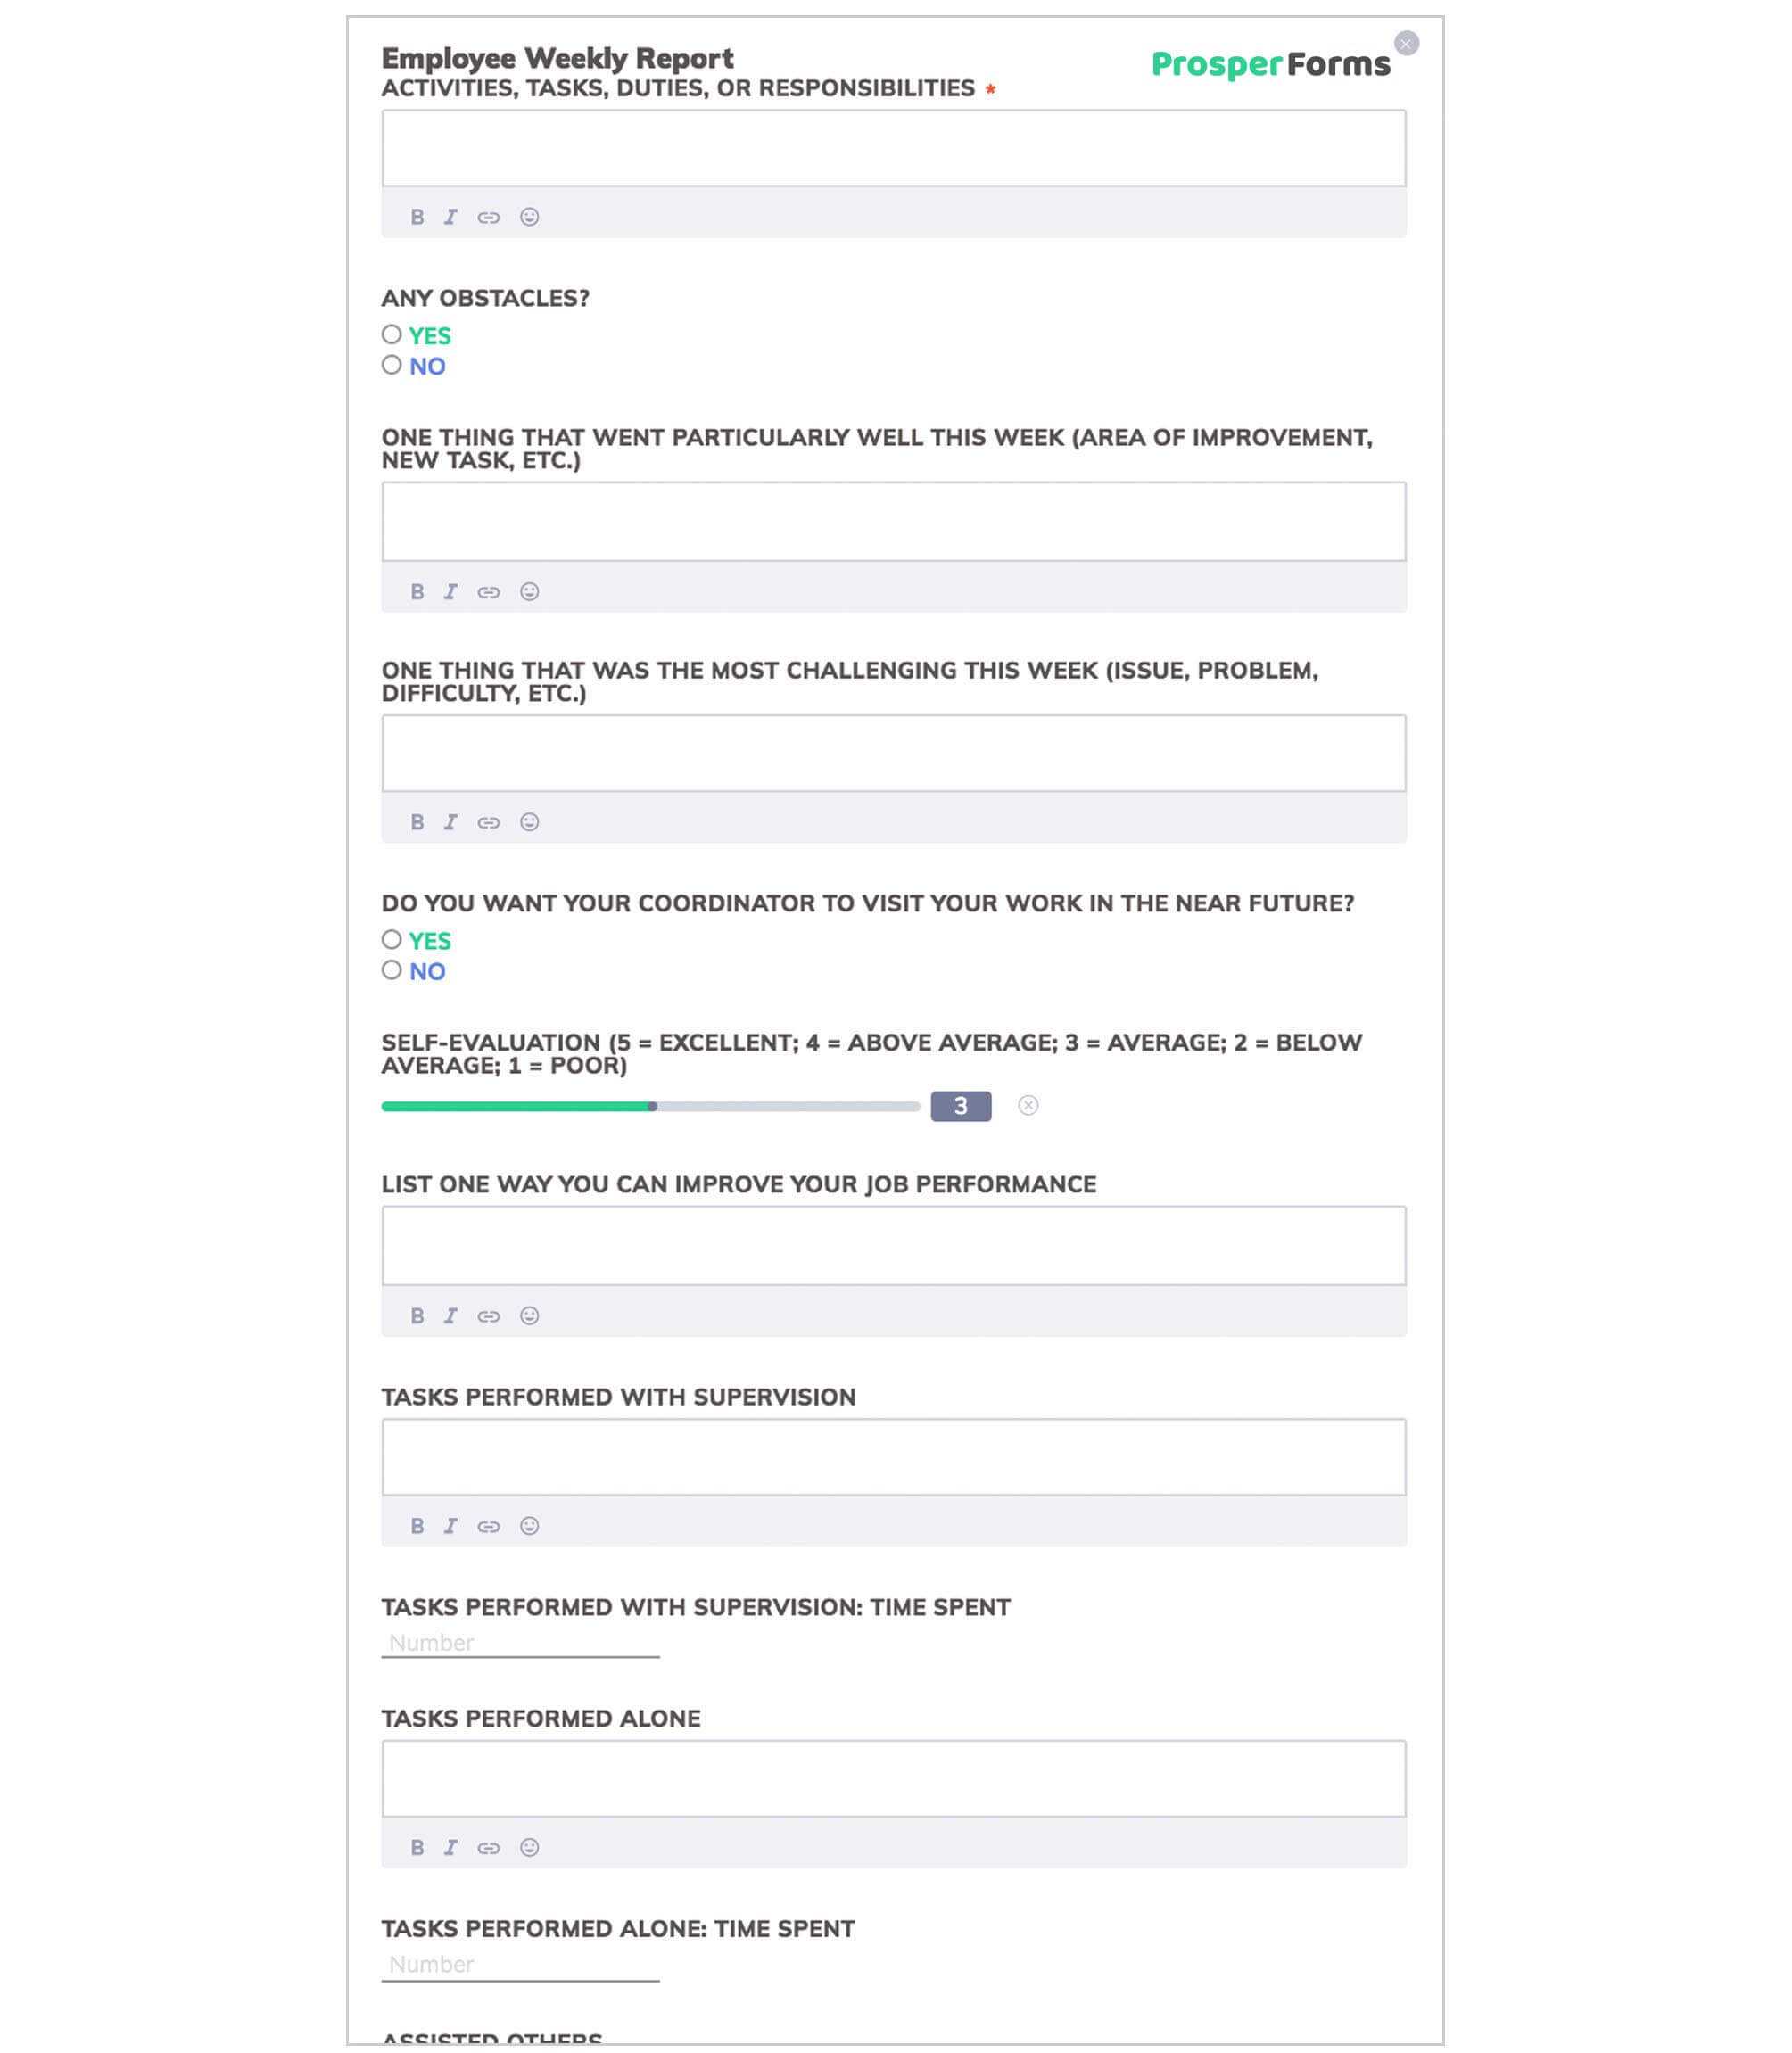Screen dimensions: 1792x2053
Task: Select YES for any obstacles question
Action: 390,335
